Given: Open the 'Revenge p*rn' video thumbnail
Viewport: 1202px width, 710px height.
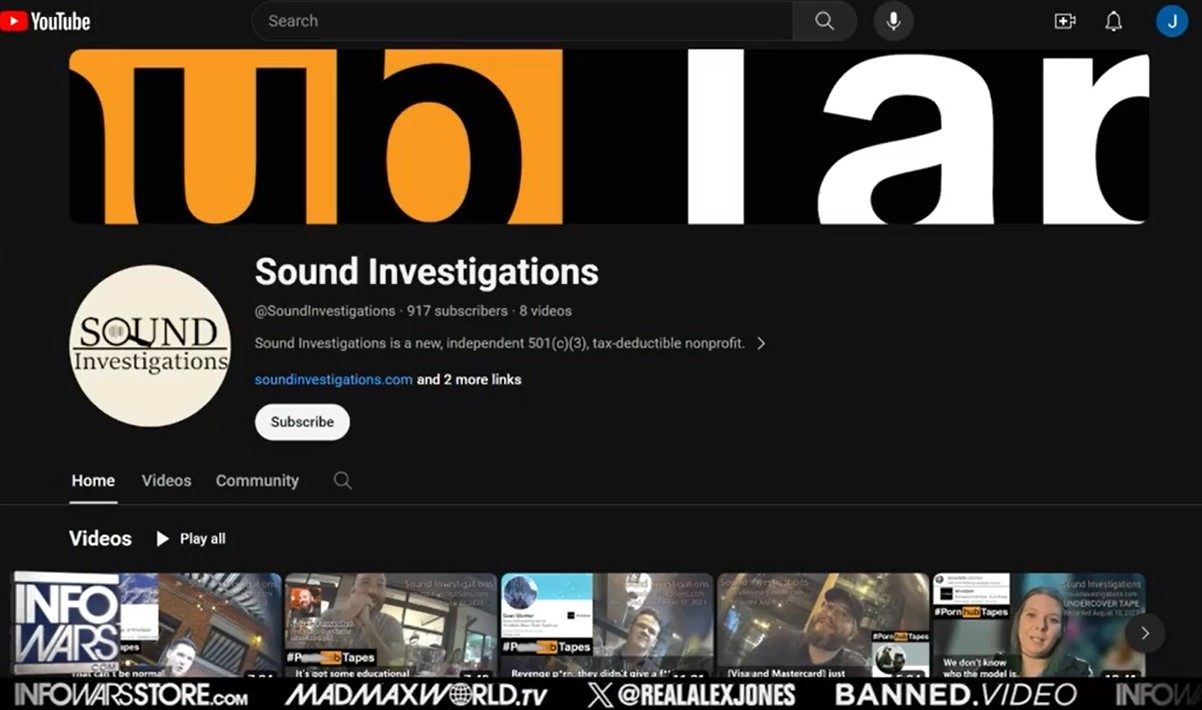Looking at the screenshot, I should click(606, 626).
